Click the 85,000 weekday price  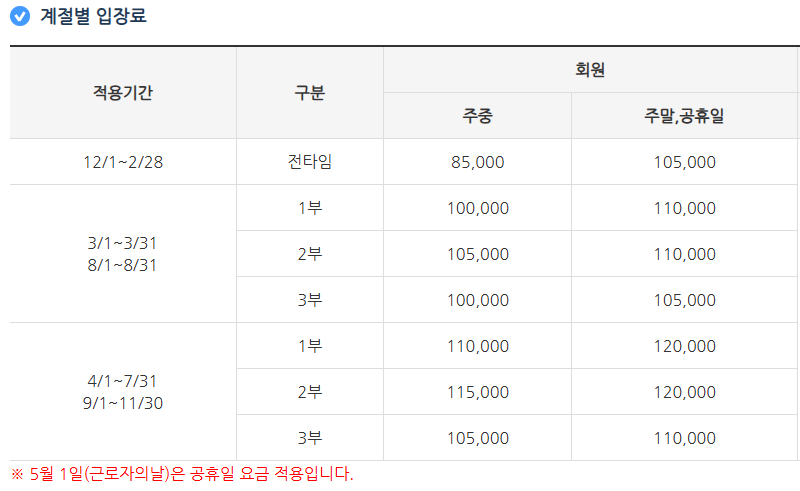coord(477,162)
